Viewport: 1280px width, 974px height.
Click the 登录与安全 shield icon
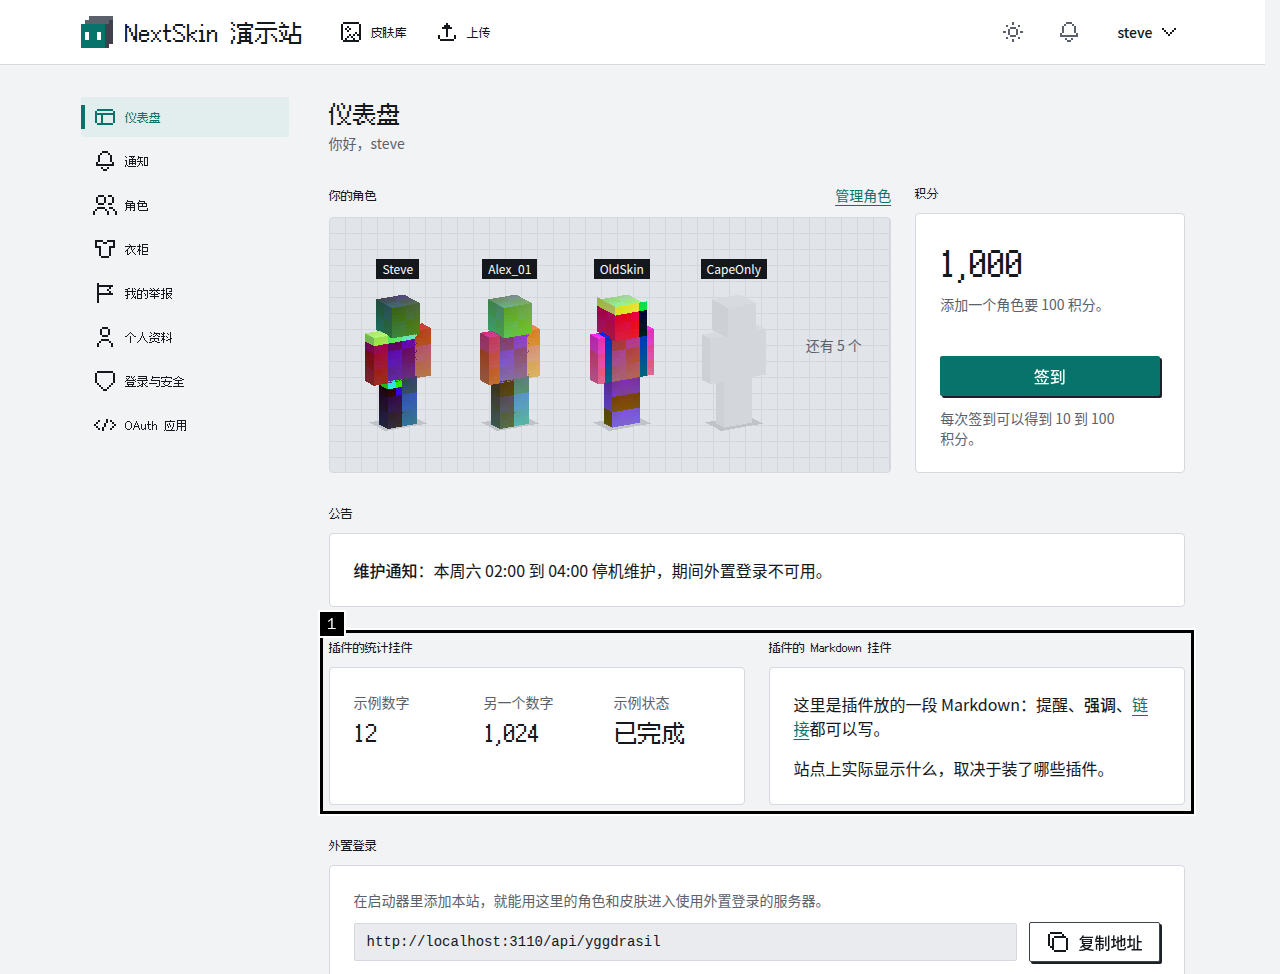105,381
